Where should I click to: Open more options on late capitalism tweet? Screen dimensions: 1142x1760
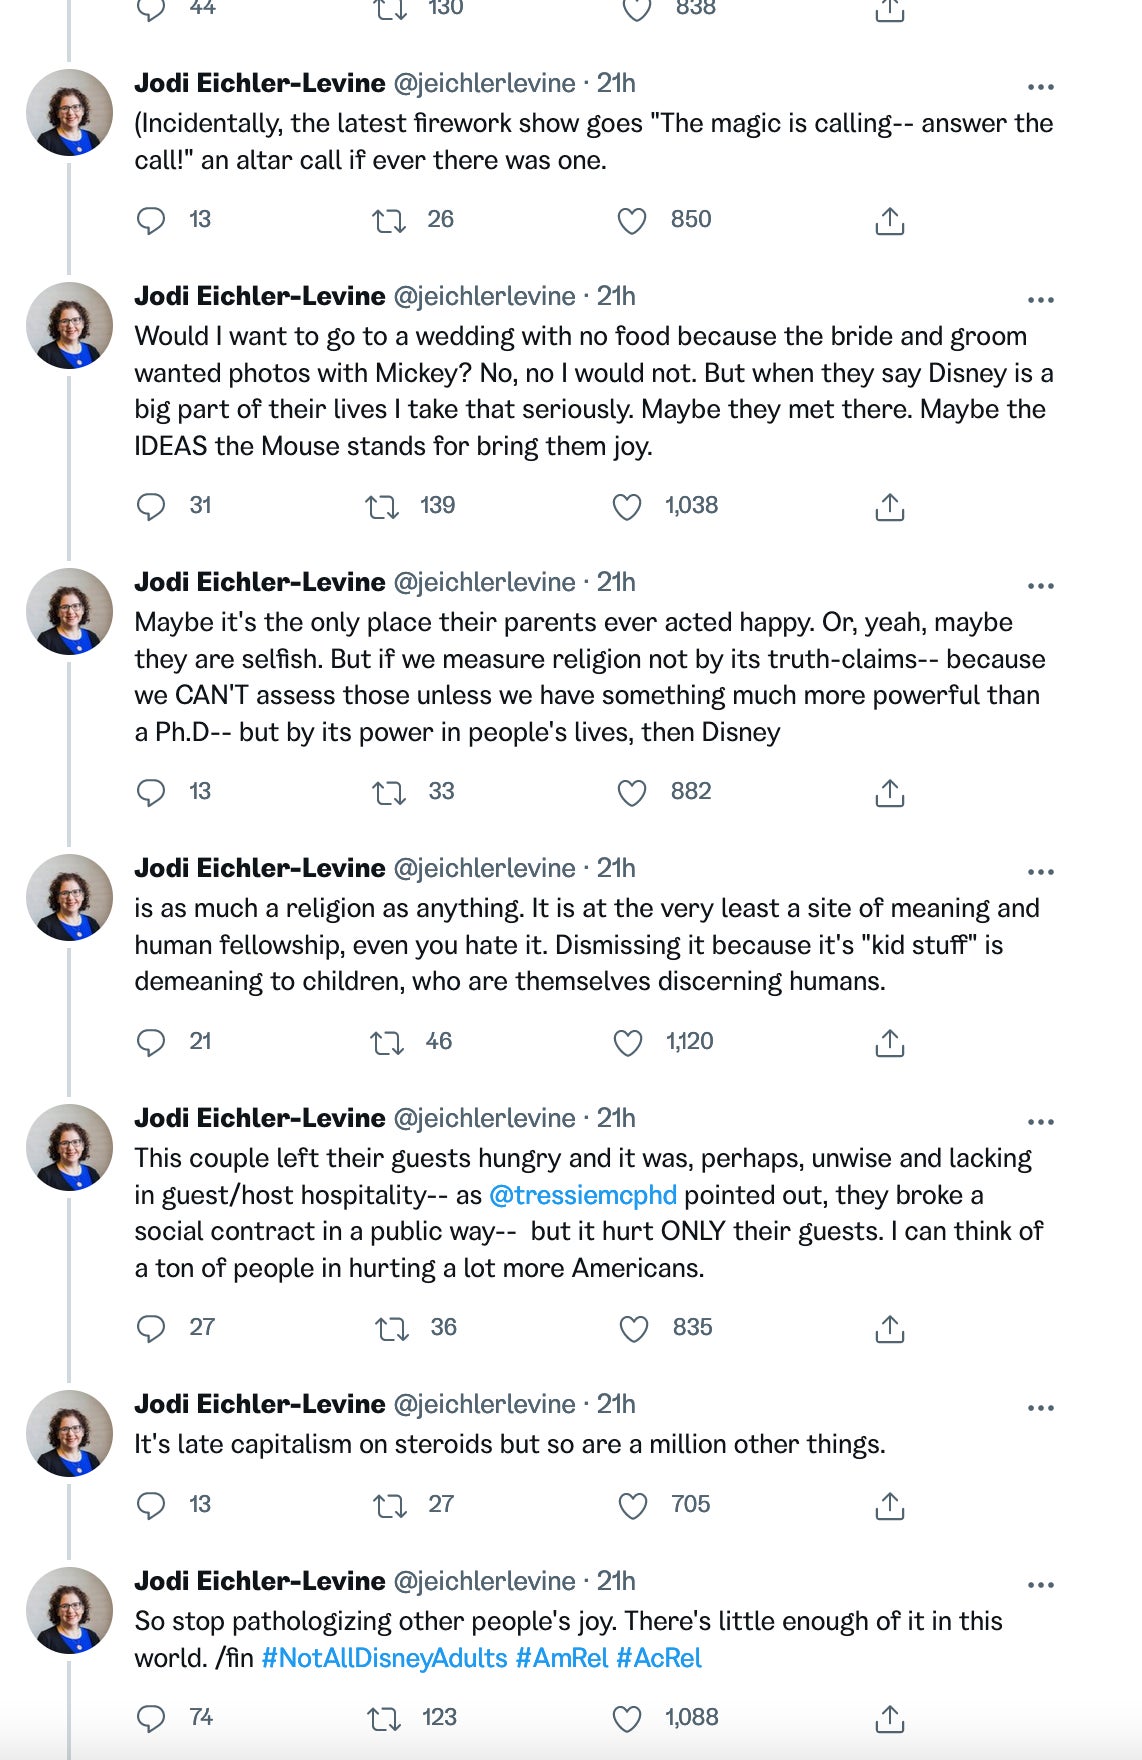1041,1408
